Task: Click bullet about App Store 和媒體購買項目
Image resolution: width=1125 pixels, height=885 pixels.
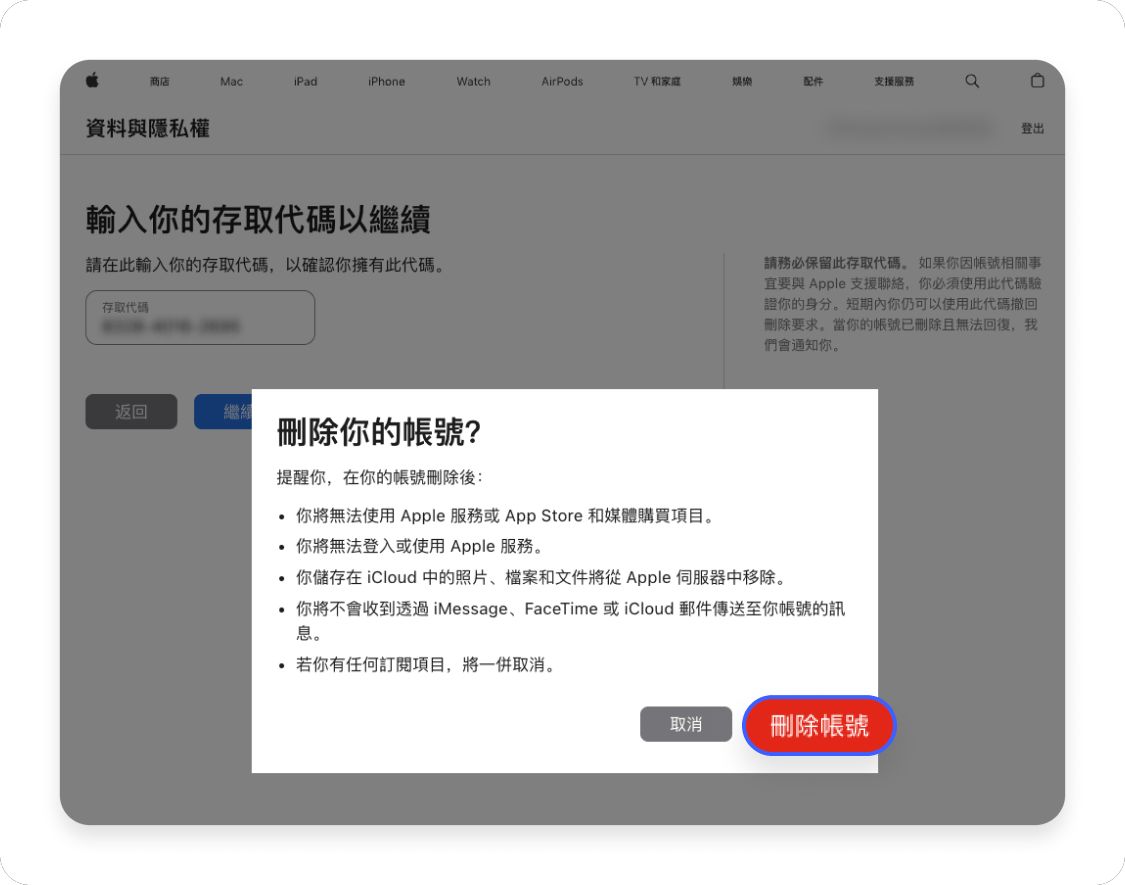Action: [x=506, y=515]
